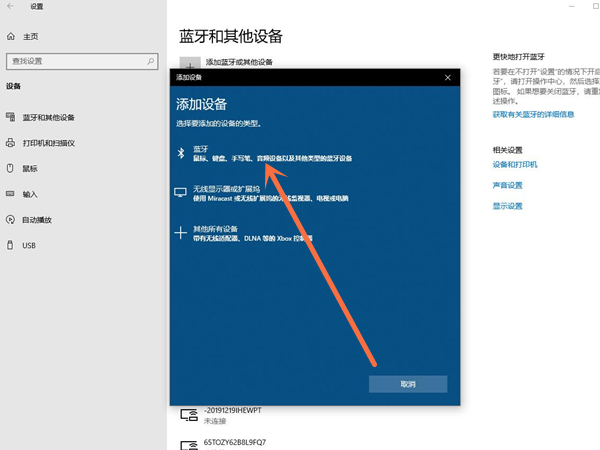Screen dimensions: 600x450
Task: Close the 添加设备 dialog with X
Action: pyautogui.click(x=447, y=77)
